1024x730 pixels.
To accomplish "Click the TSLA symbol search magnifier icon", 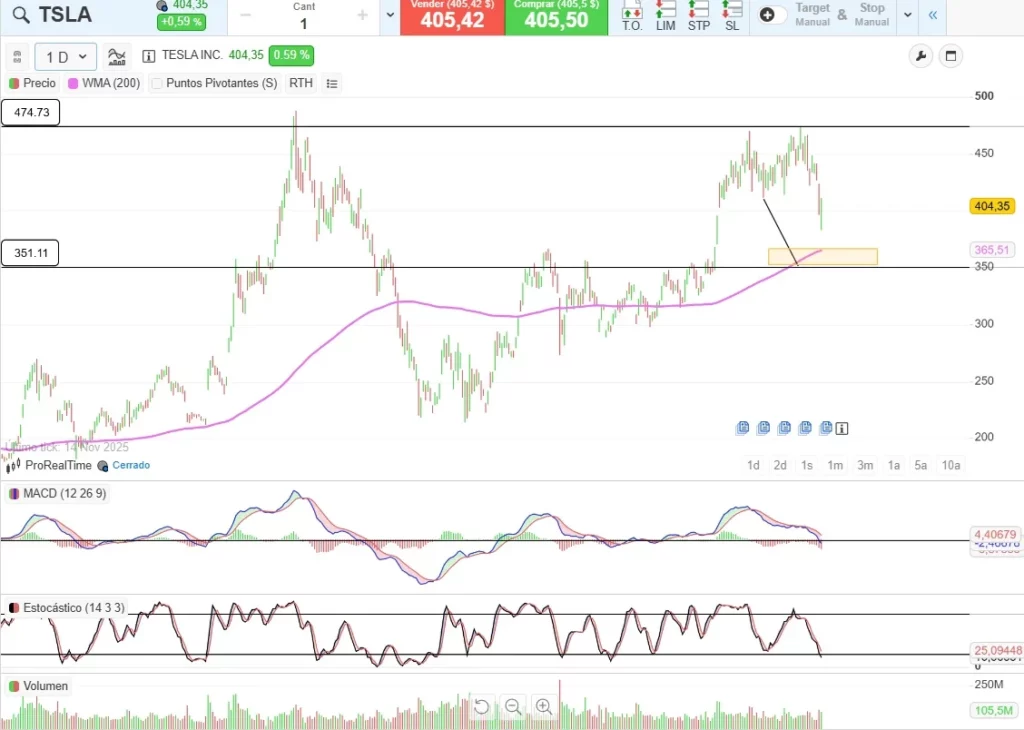I will (20, 15).
